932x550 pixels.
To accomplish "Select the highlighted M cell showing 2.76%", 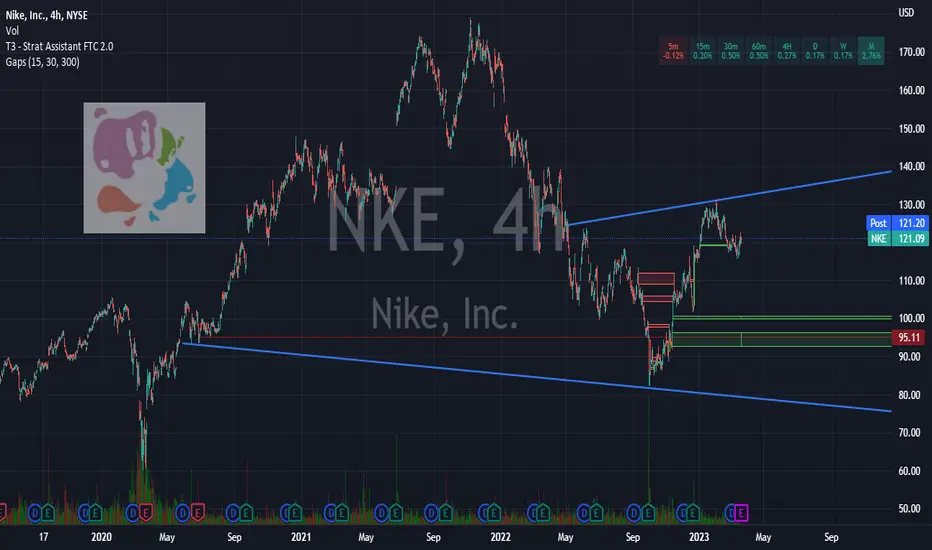I will click(871, 51).
